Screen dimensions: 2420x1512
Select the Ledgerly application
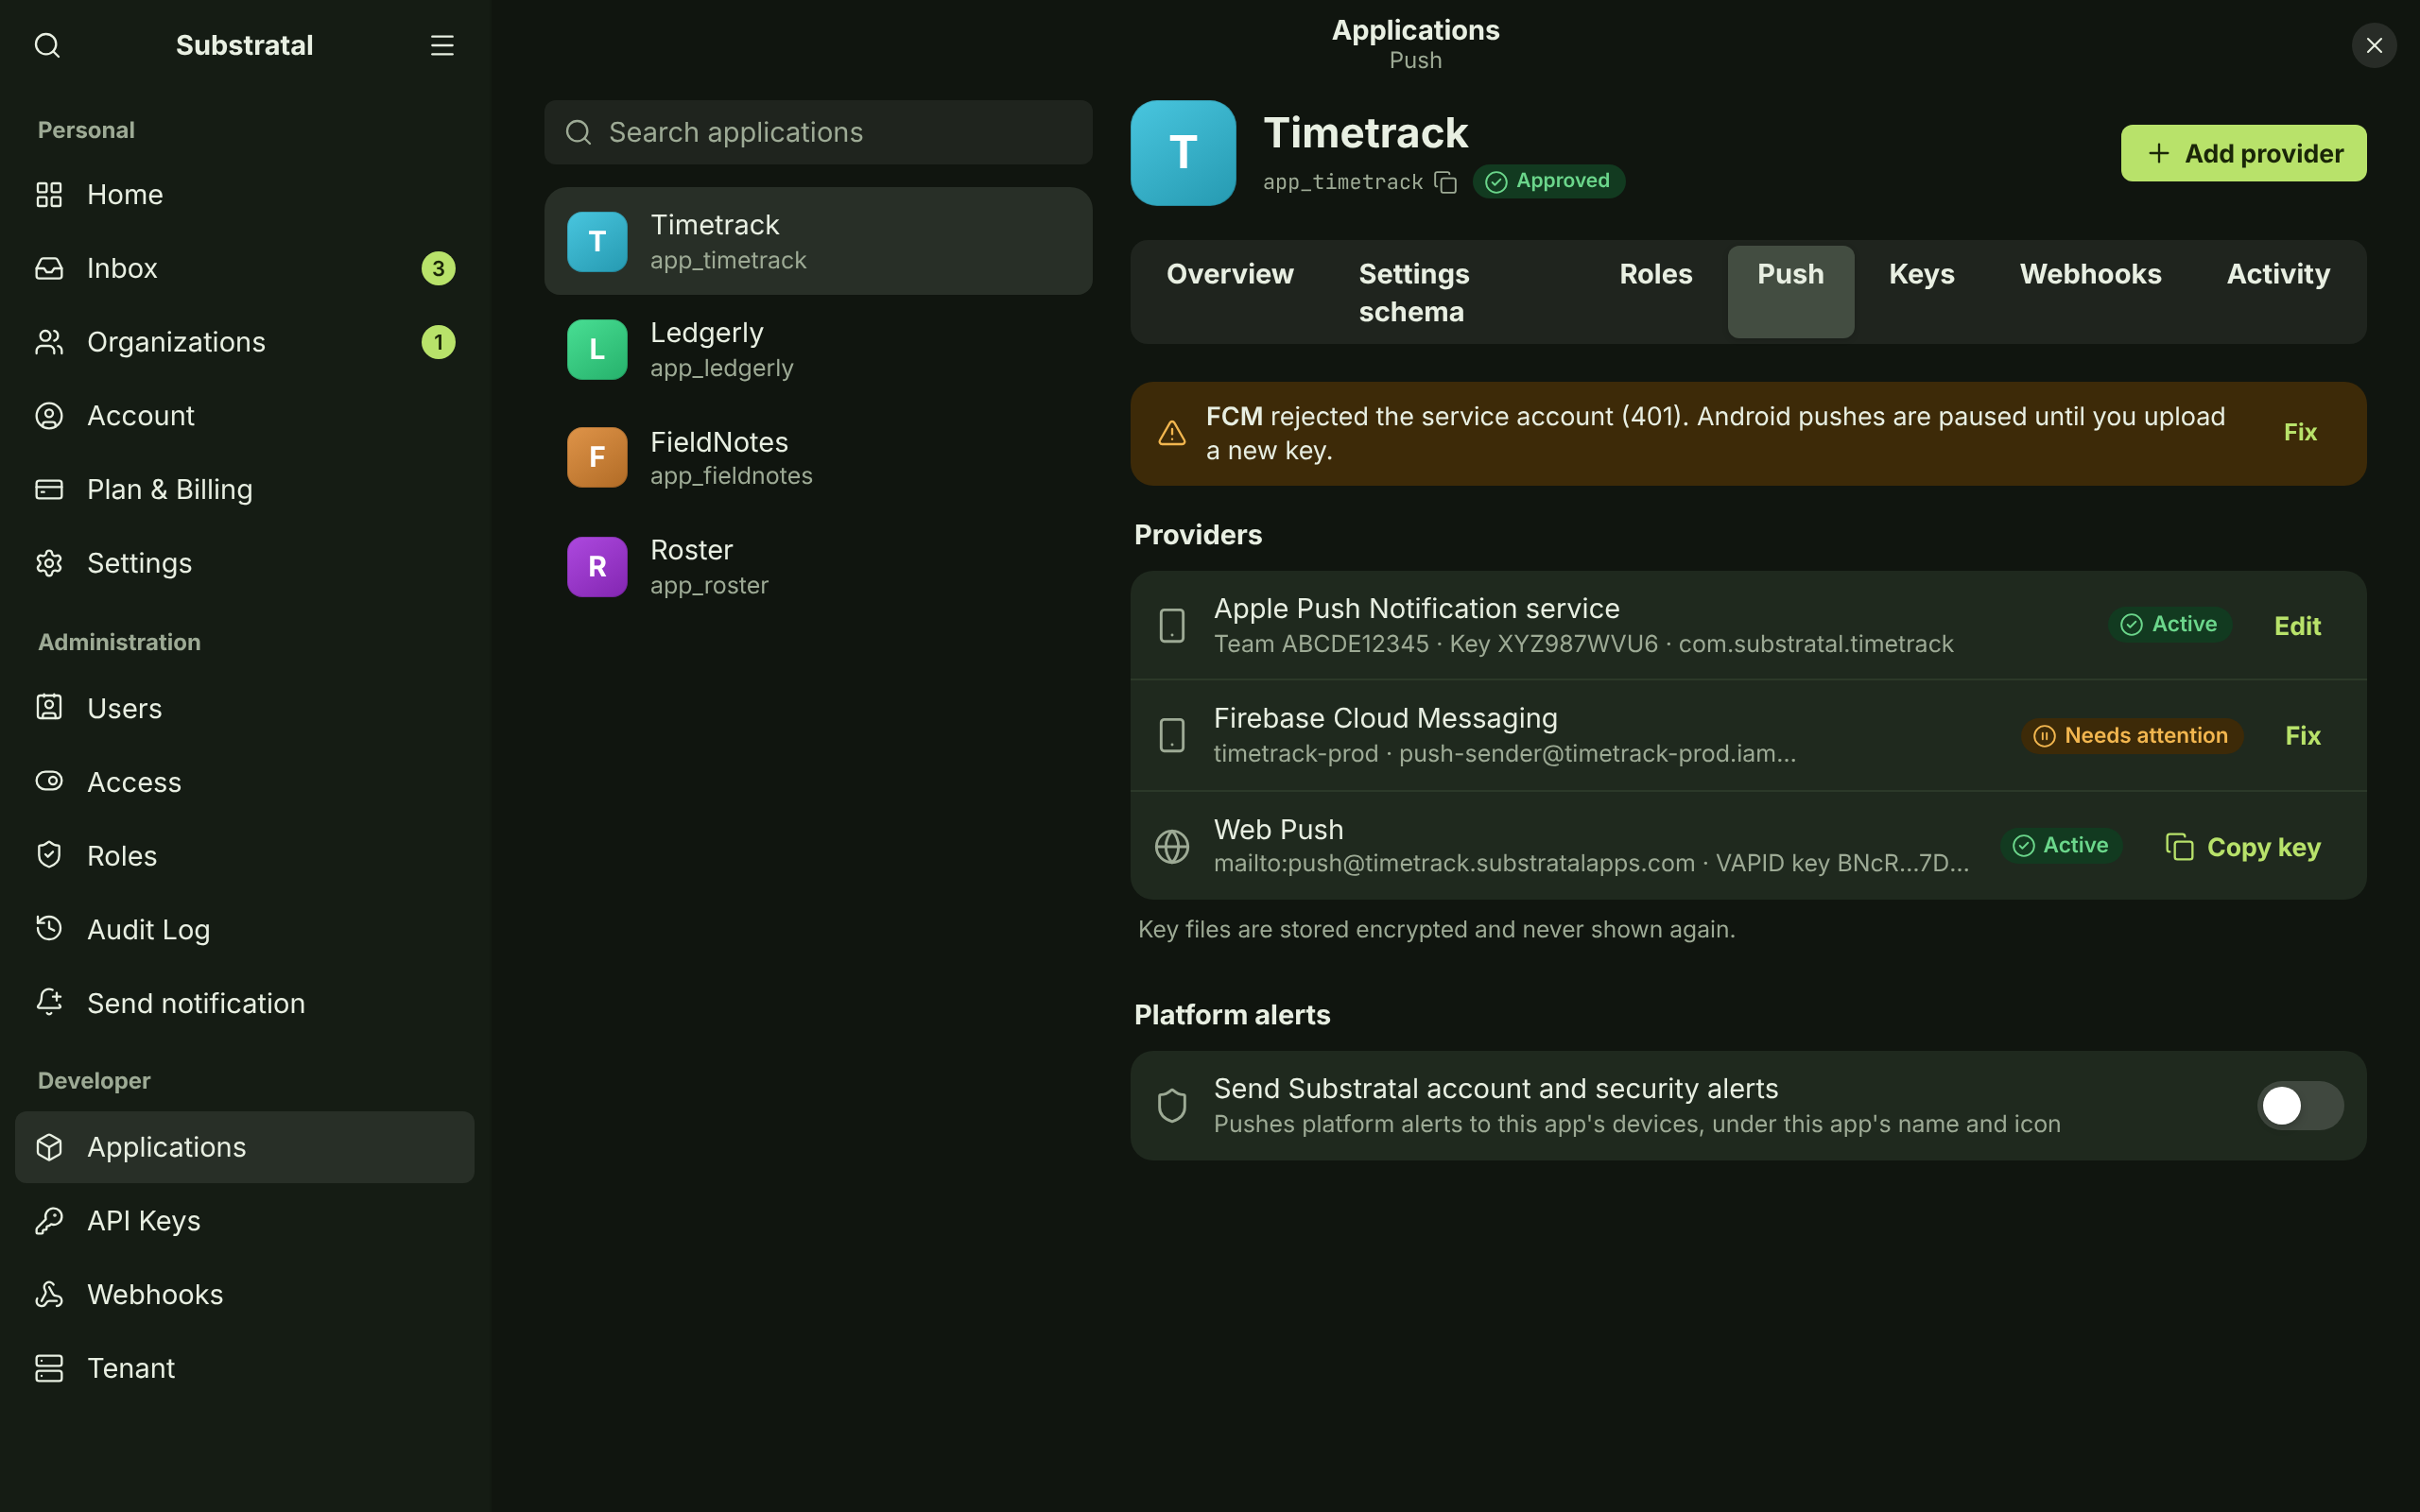(818, 350)
